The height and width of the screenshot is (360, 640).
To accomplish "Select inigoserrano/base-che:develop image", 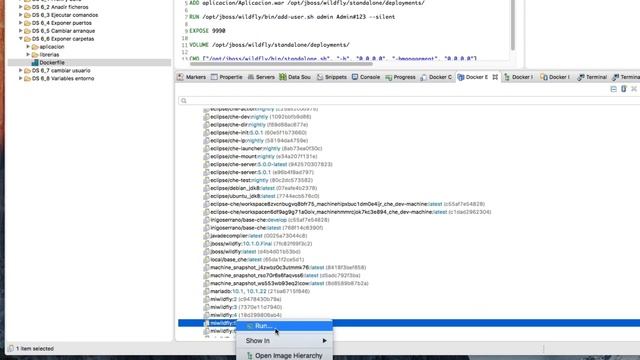I will (270, 220).
